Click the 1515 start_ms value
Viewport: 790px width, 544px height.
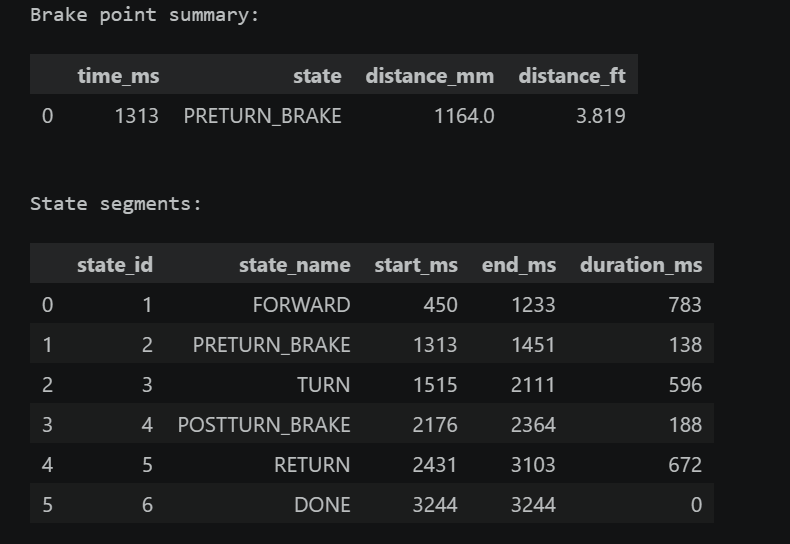tap(435, 385)
